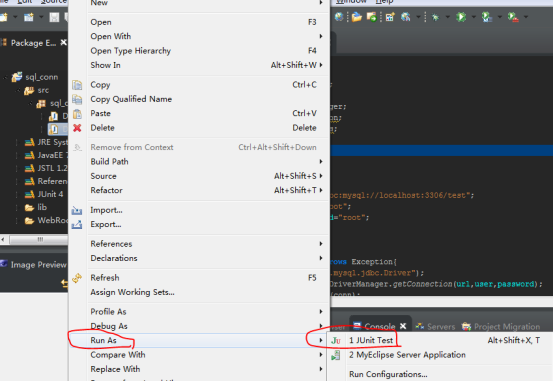Choose Open Type Hierarchy menu entry
This screenshot has width=554, height=381.
click(x=199, y=51)
